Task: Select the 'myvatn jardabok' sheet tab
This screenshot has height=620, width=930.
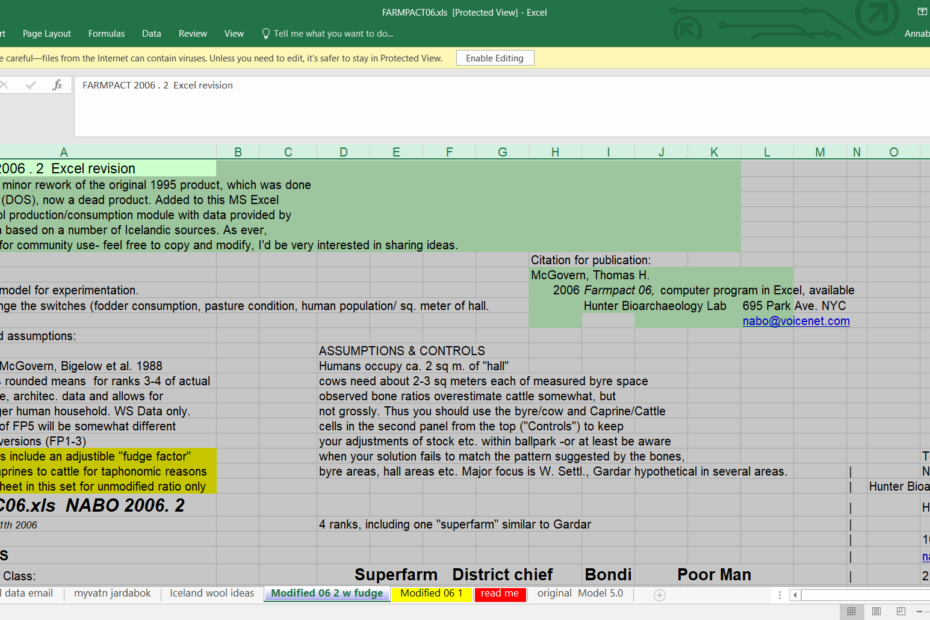Action: 112,592
